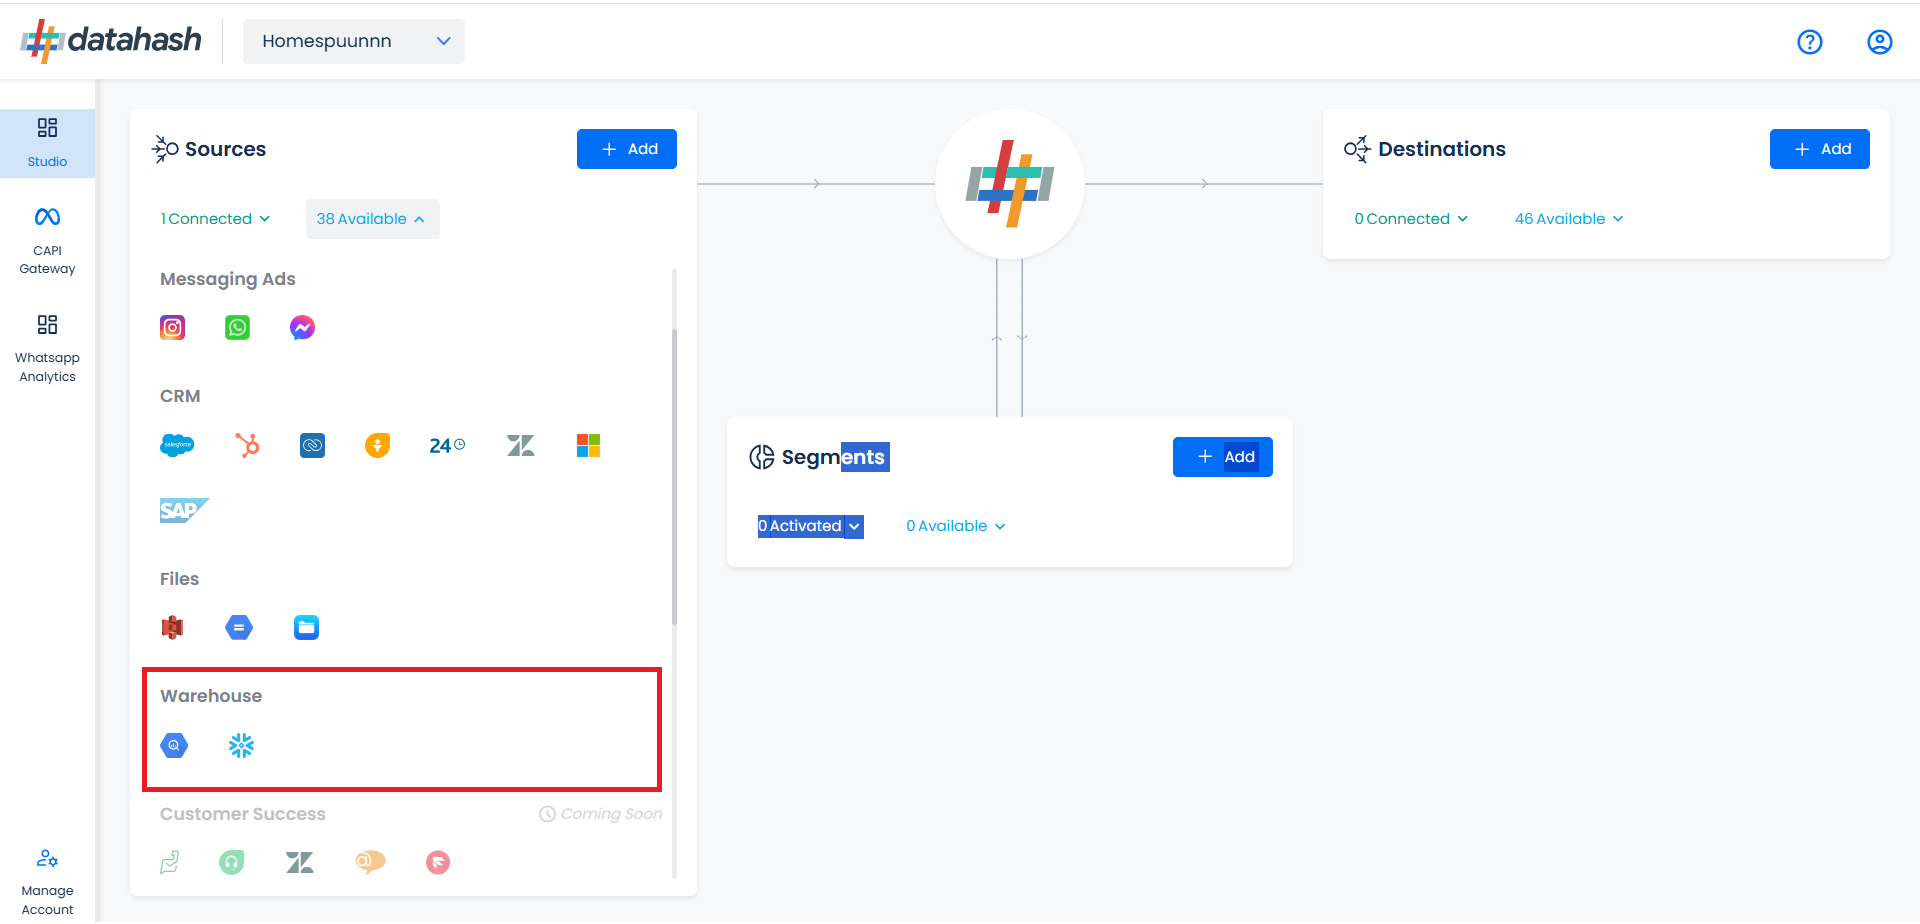Open Studio in the sidebar
The width and height of the screenshot is (1920, 924).
(47, 143)
